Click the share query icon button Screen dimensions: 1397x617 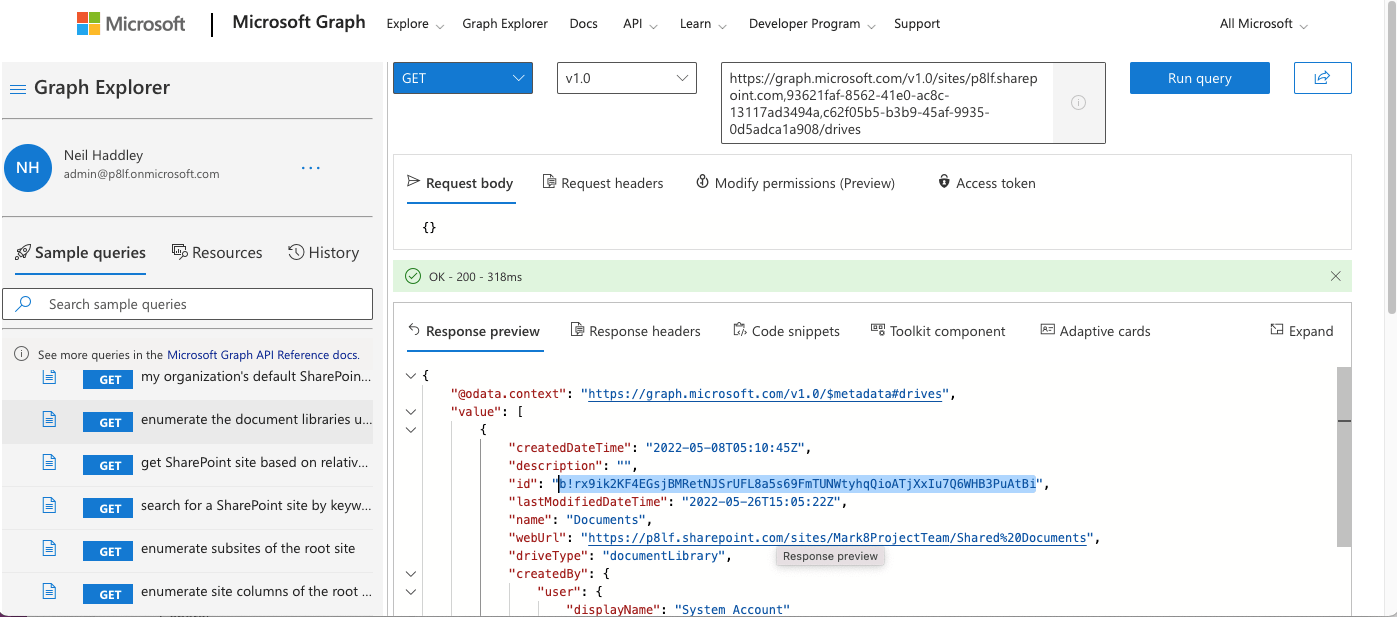point(1322,78)
